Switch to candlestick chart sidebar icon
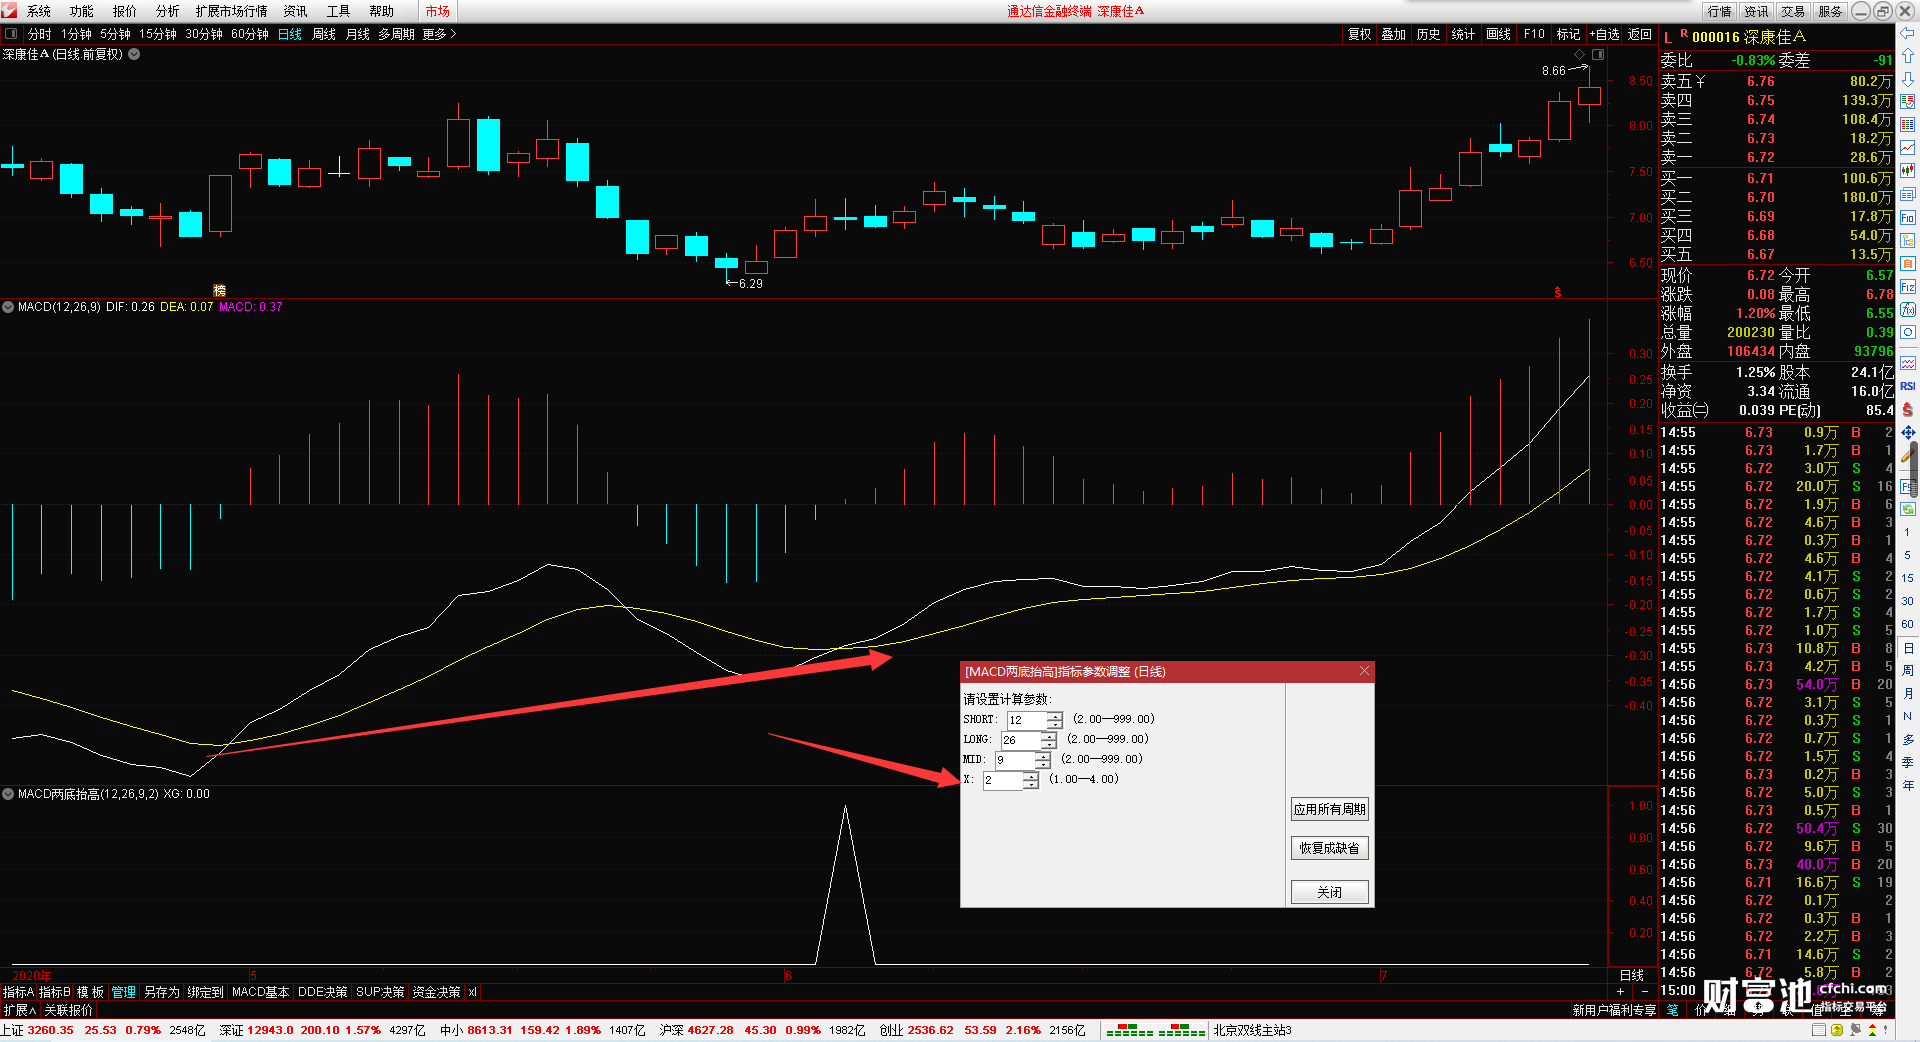The image size is (1920, 1042). (1908, 171)
